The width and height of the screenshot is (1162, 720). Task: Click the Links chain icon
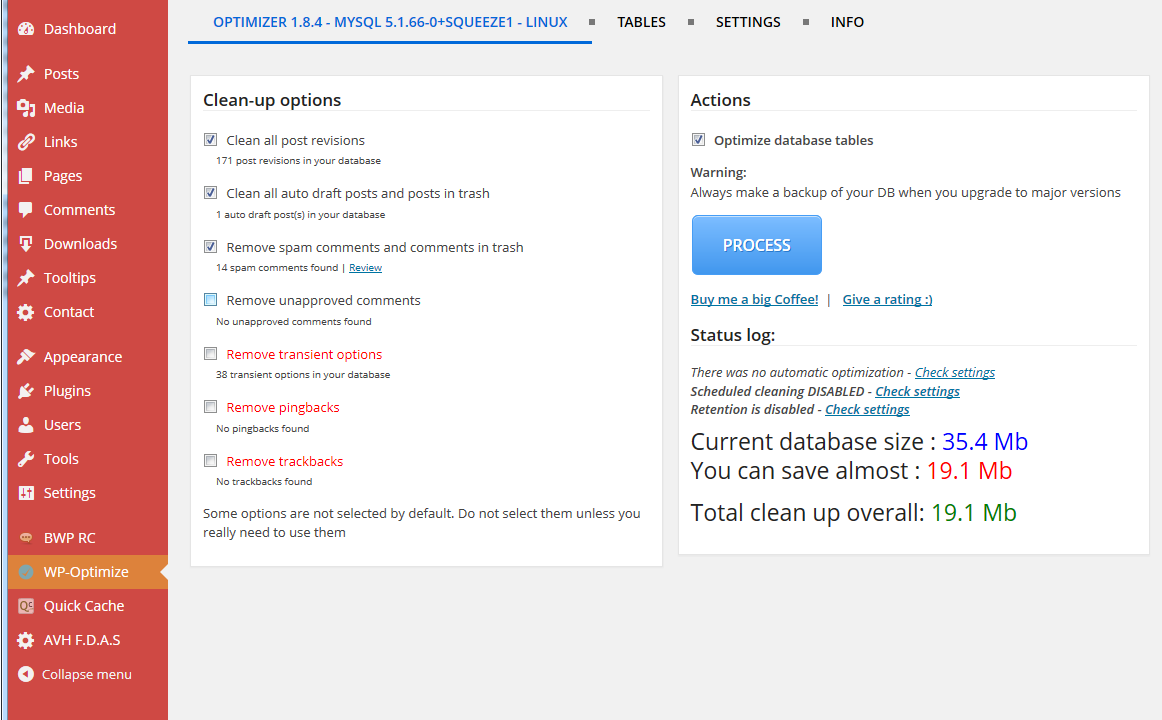click(x=26, y=141)
